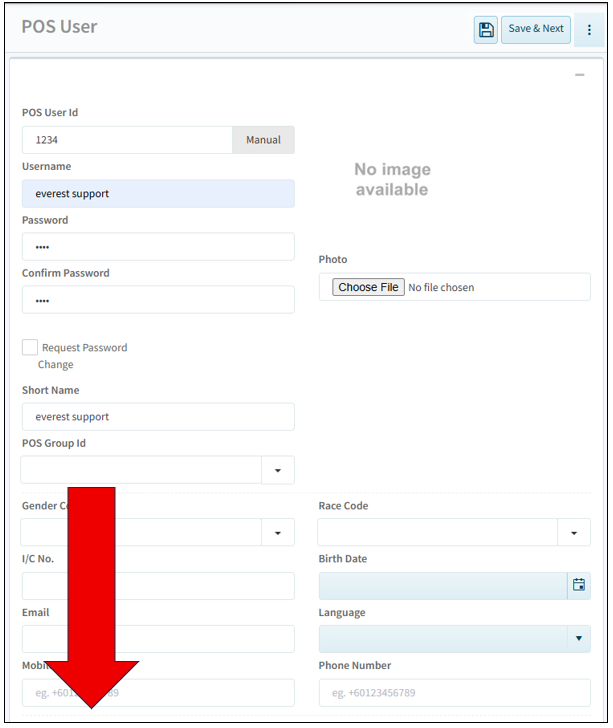Open the Birth Date calendar picker
The width and height of the screenshot is (613, 728).
578,586
